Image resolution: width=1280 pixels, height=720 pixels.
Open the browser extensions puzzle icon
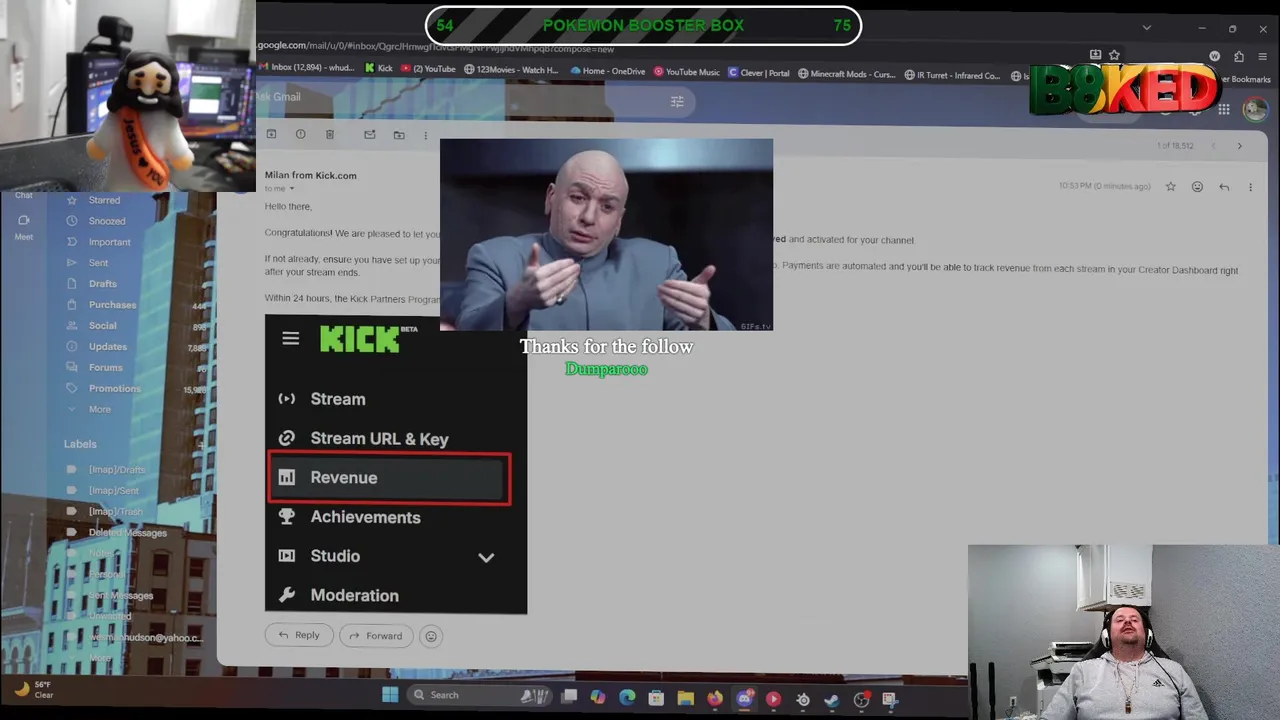coord(1239,57)
